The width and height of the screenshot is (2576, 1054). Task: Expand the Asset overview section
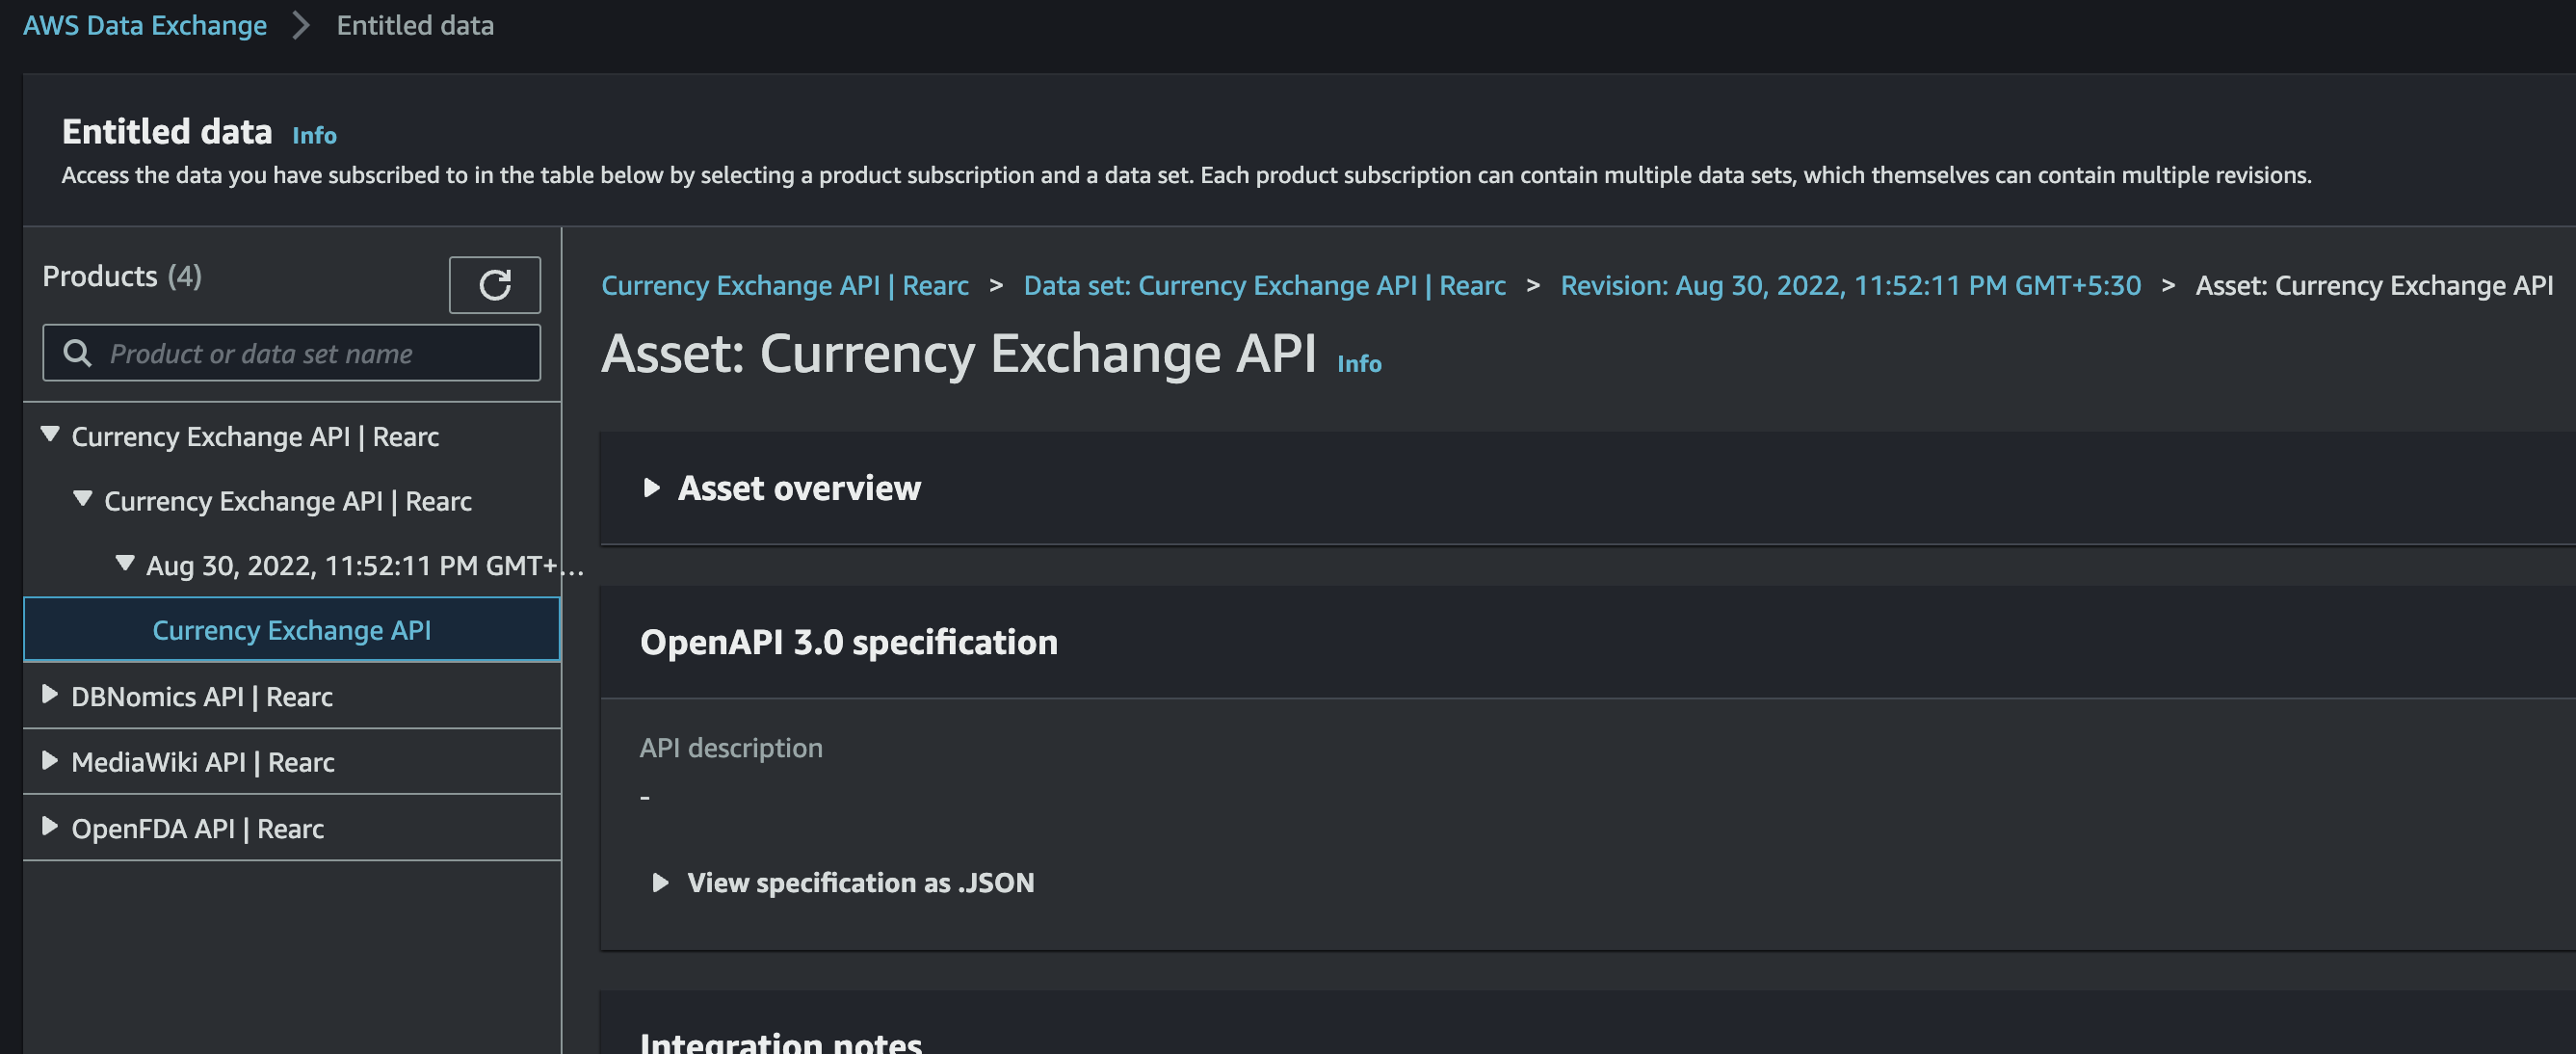click(x=799, y=489)
